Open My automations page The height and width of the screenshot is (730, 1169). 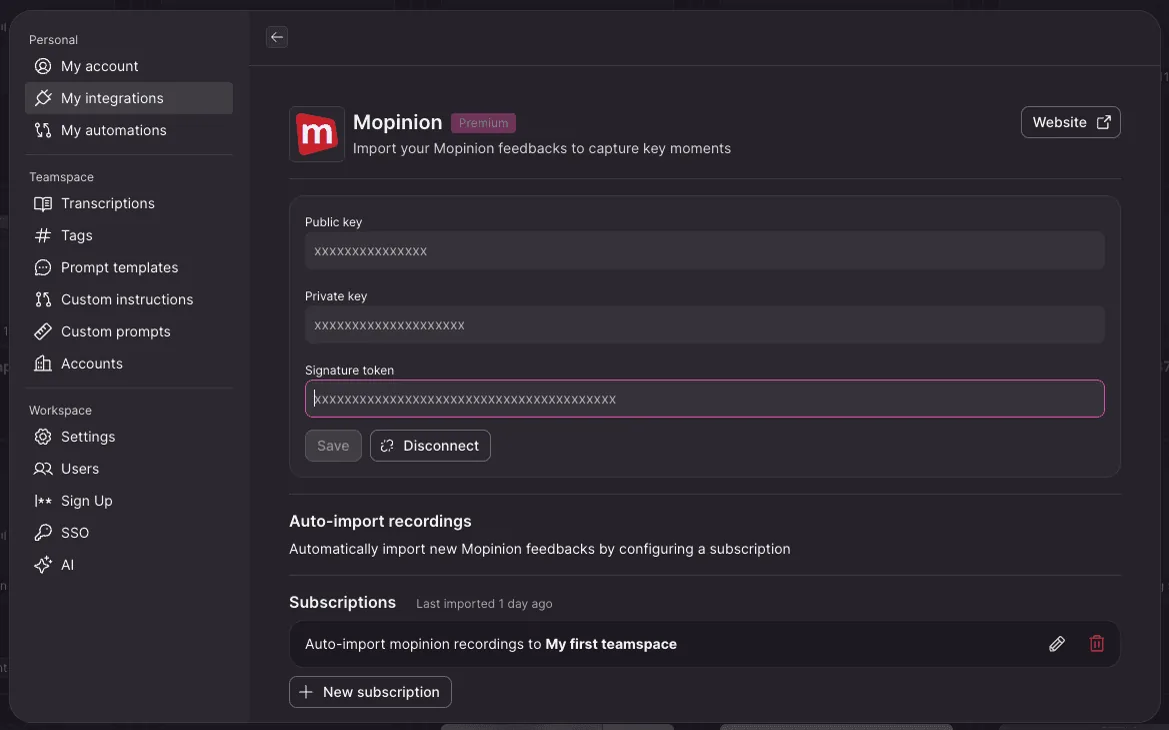tap(128, 130)
